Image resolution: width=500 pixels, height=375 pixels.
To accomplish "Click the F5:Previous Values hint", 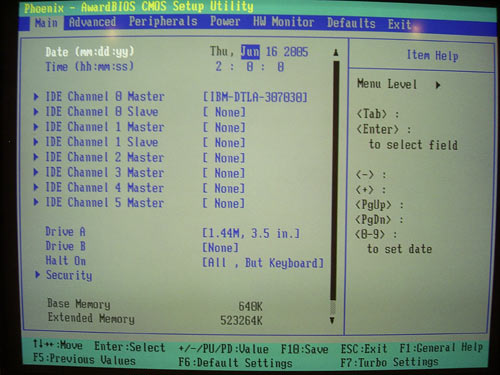I will (84, 360).
